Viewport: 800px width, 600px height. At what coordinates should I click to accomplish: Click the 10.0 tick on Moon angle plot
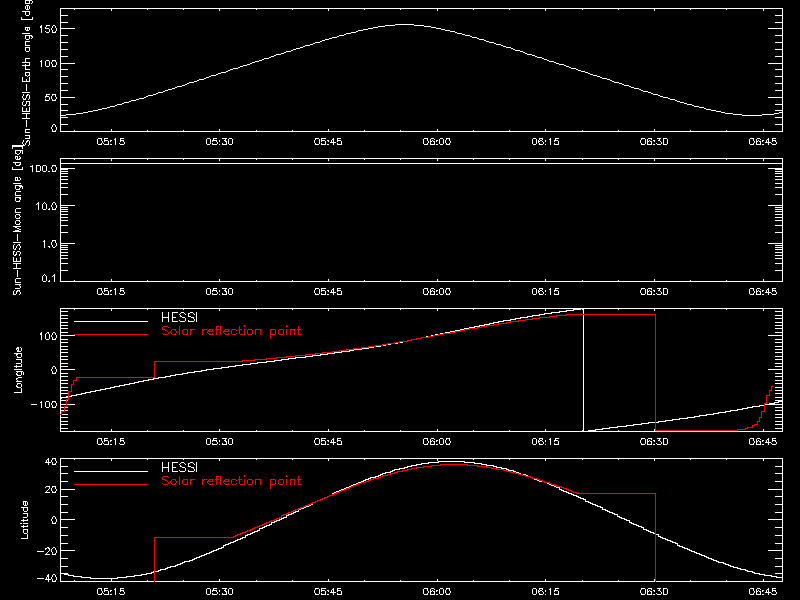(x=46, y=206)
